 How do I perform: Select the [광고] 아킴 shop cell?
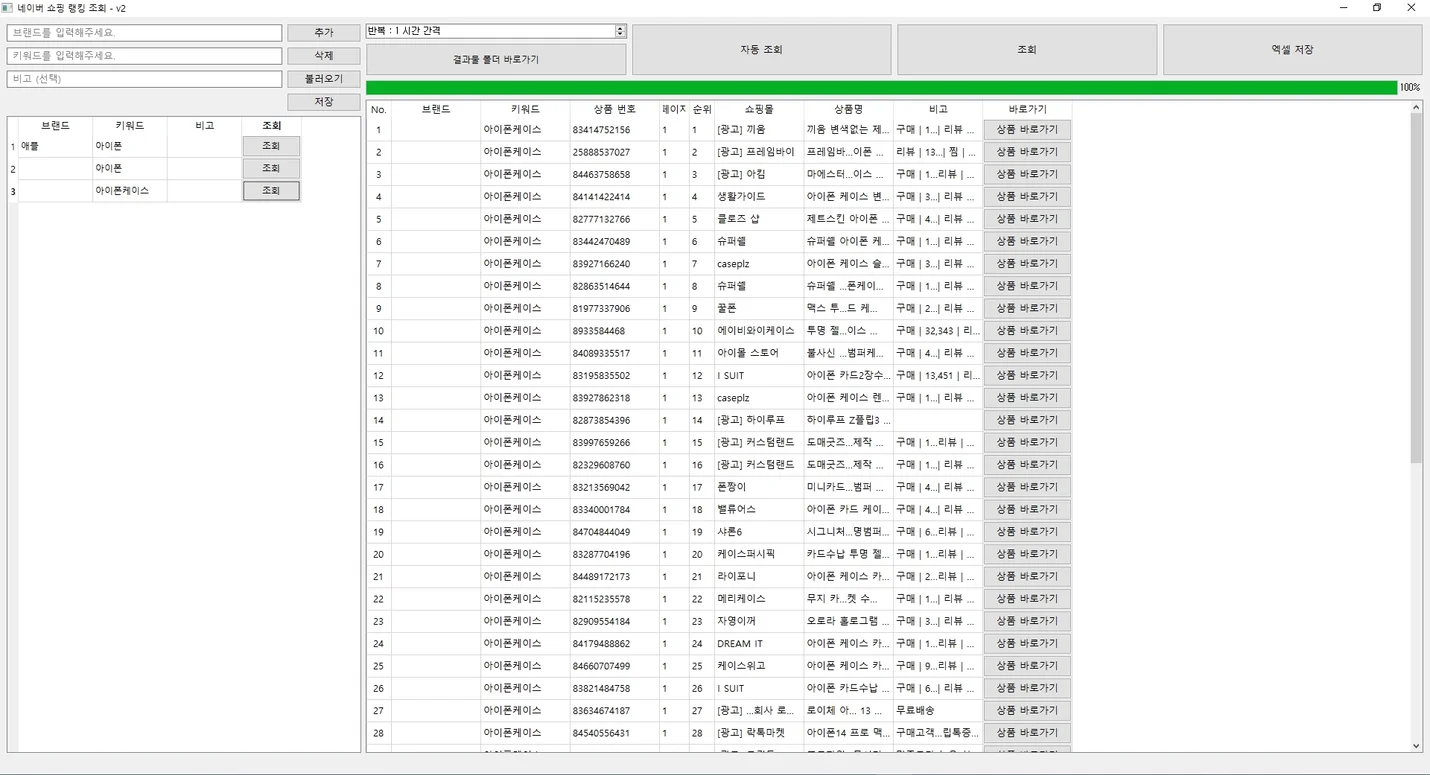click(x=759, y=174)
